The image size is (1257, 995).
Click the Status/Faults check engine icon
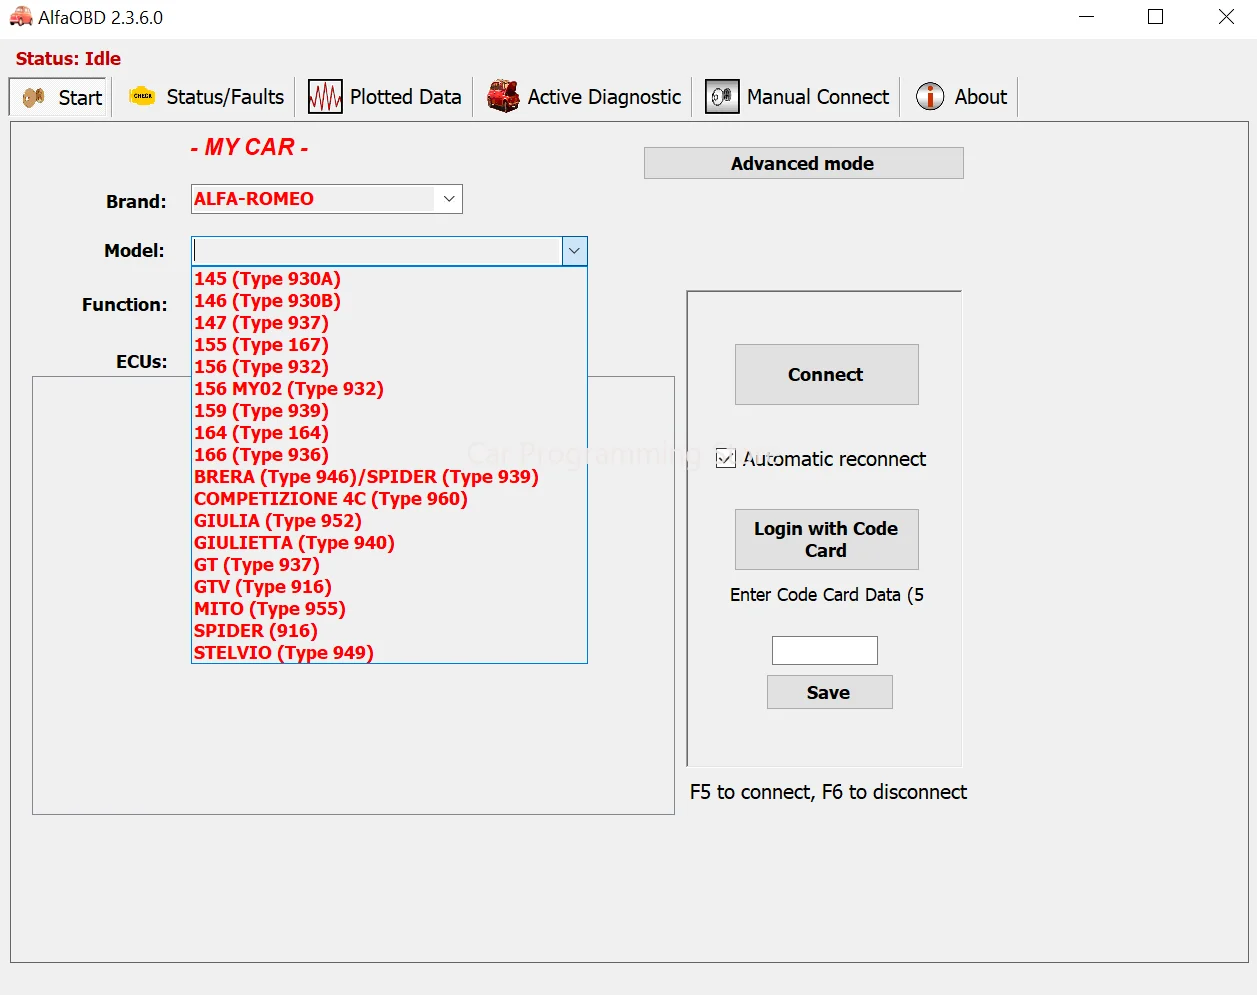143,96
